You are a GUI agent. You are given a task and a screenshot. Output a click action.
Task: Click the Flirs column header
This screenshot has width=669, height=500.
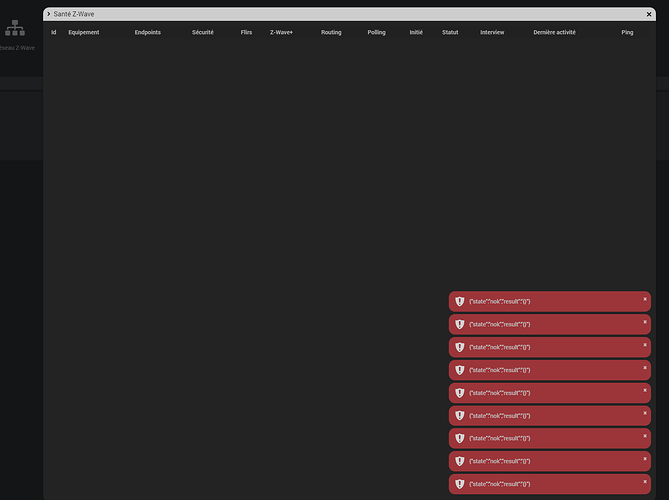pyautogui.click(x=246, y=32)
